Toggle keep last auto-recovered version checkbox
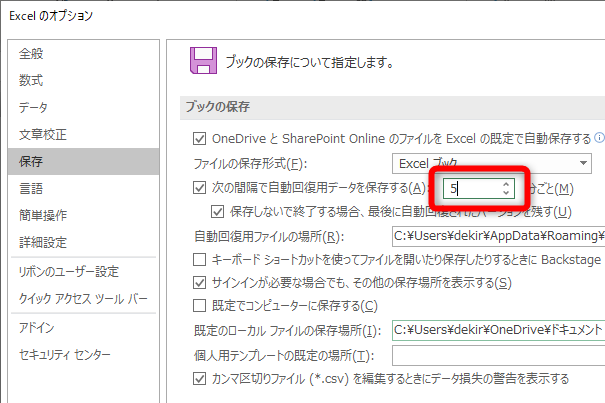Viewport: 605px width, 403px height. click(x=218, y=211)
